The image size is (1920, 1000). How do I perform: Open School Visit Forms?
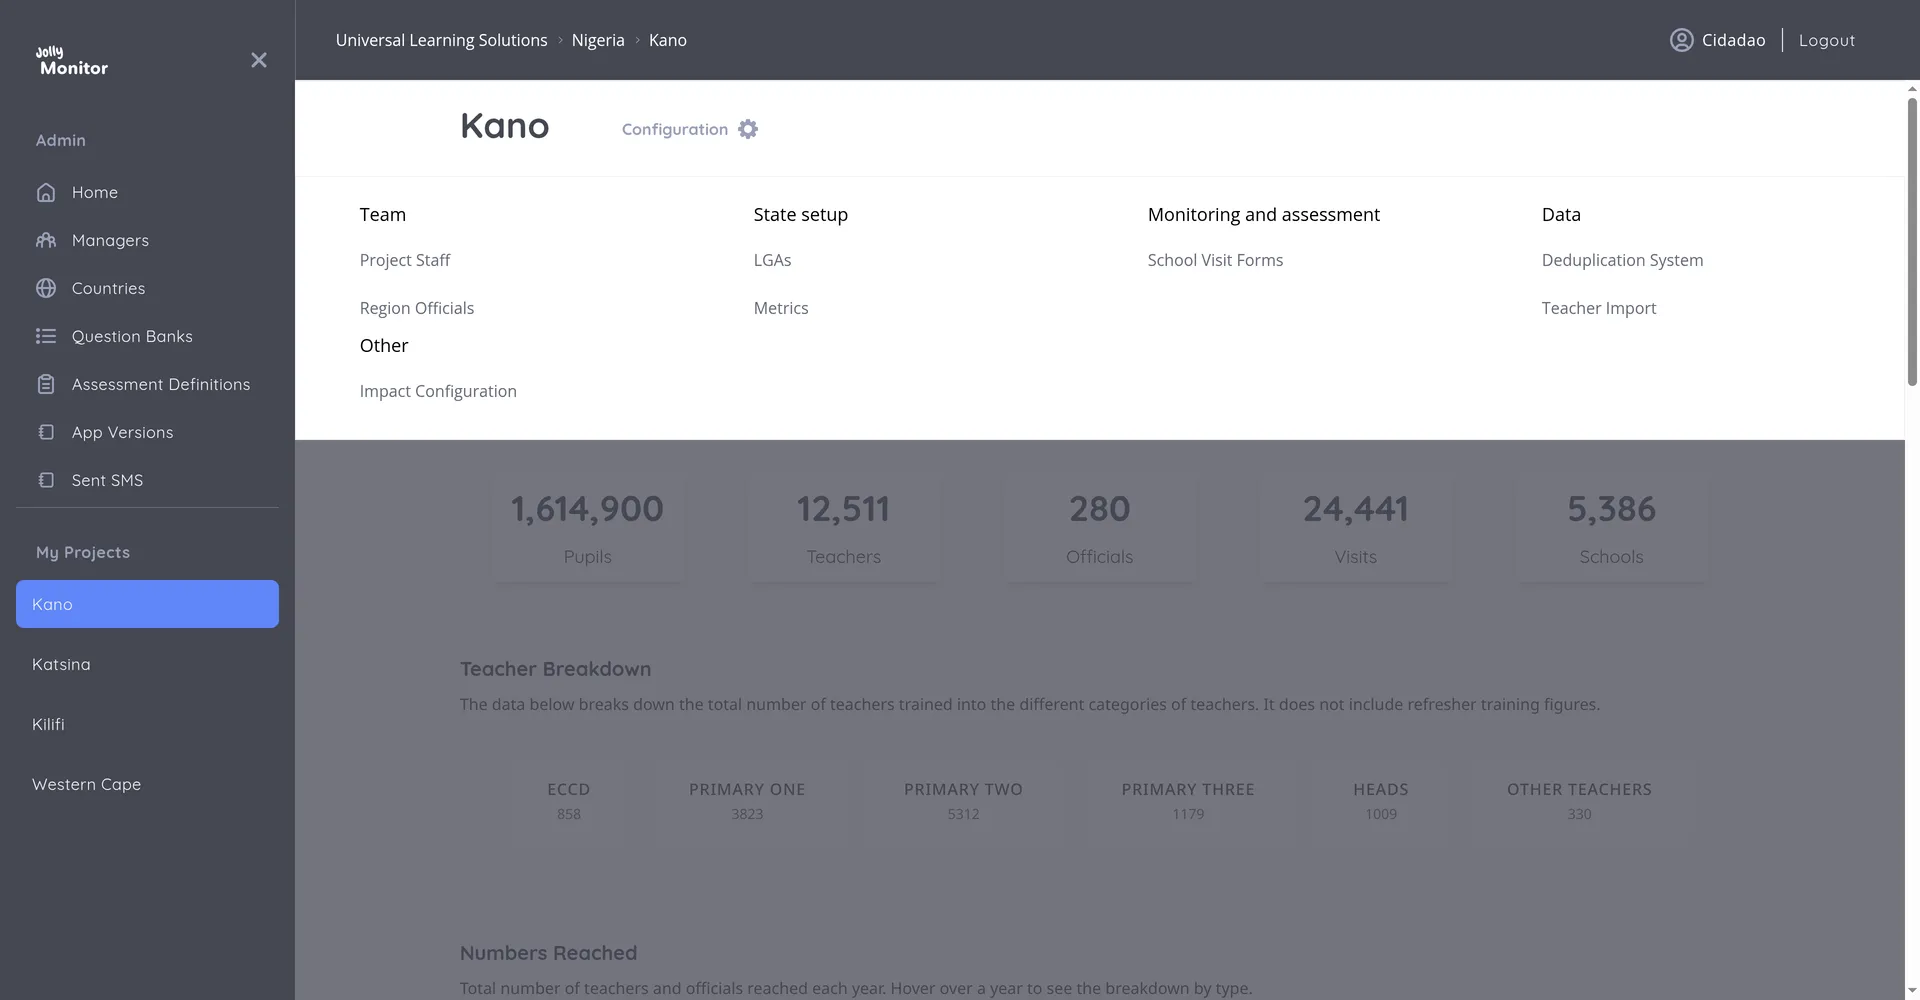(x=1215, y=260)
